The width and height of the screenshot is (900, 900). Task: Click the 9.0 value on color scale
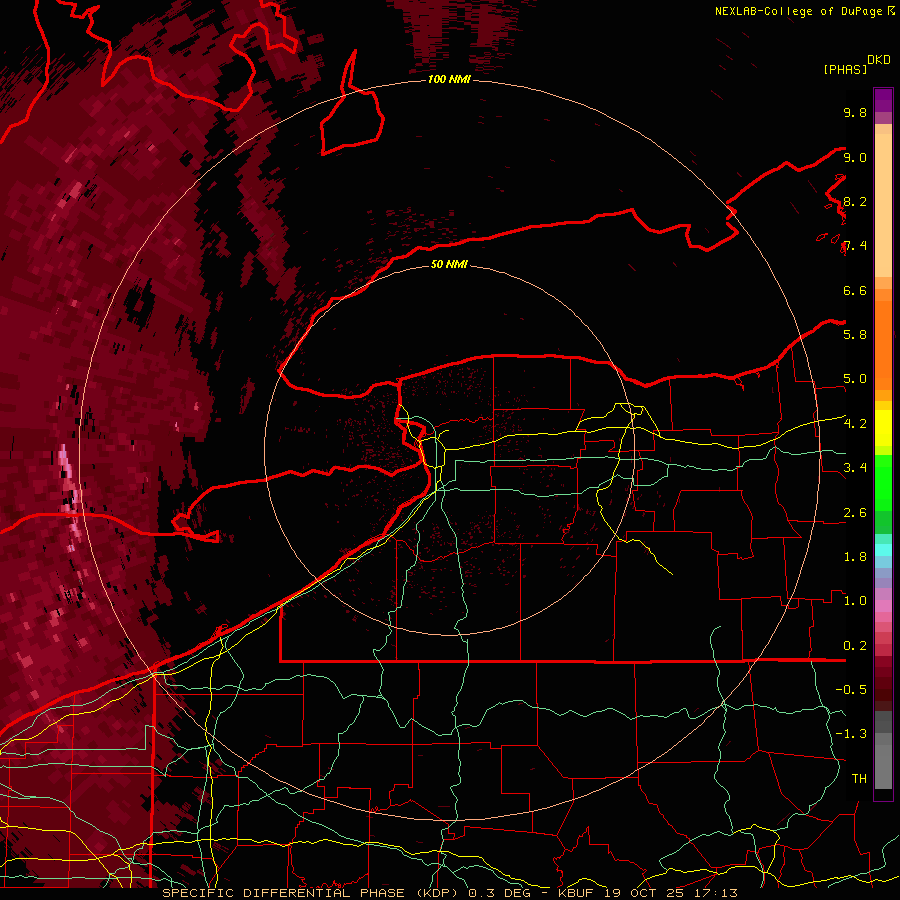(x=855, y=157)
